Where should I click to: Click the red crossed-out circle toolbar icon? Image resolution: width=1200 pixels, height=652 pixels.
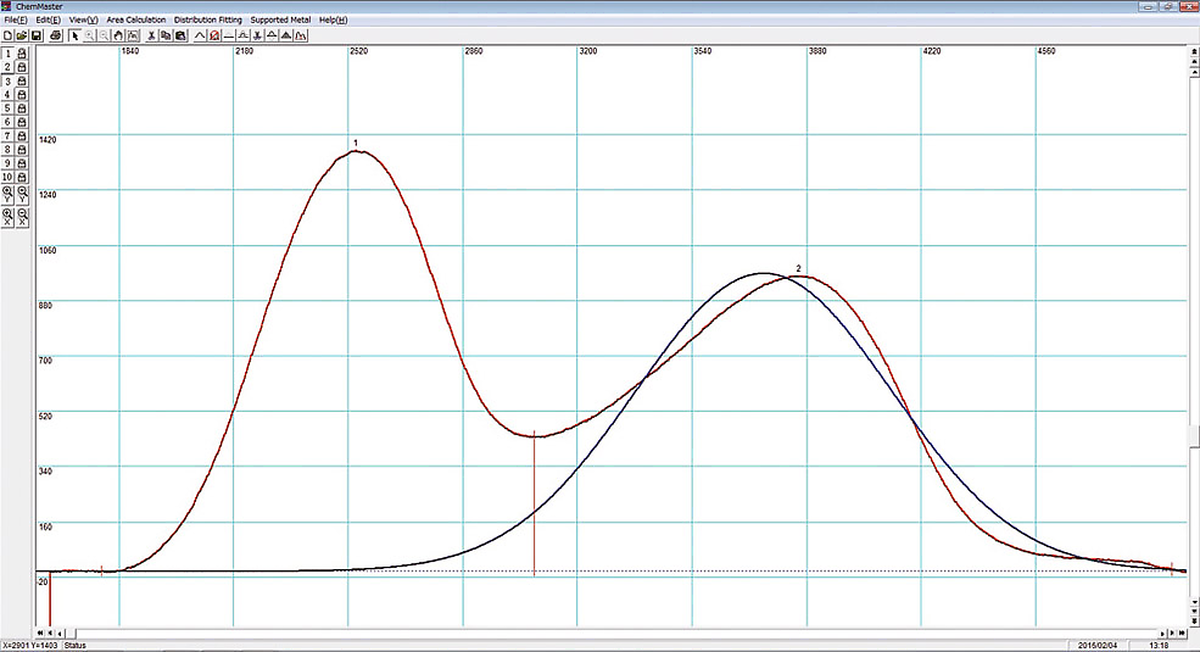tap(214, 35)
